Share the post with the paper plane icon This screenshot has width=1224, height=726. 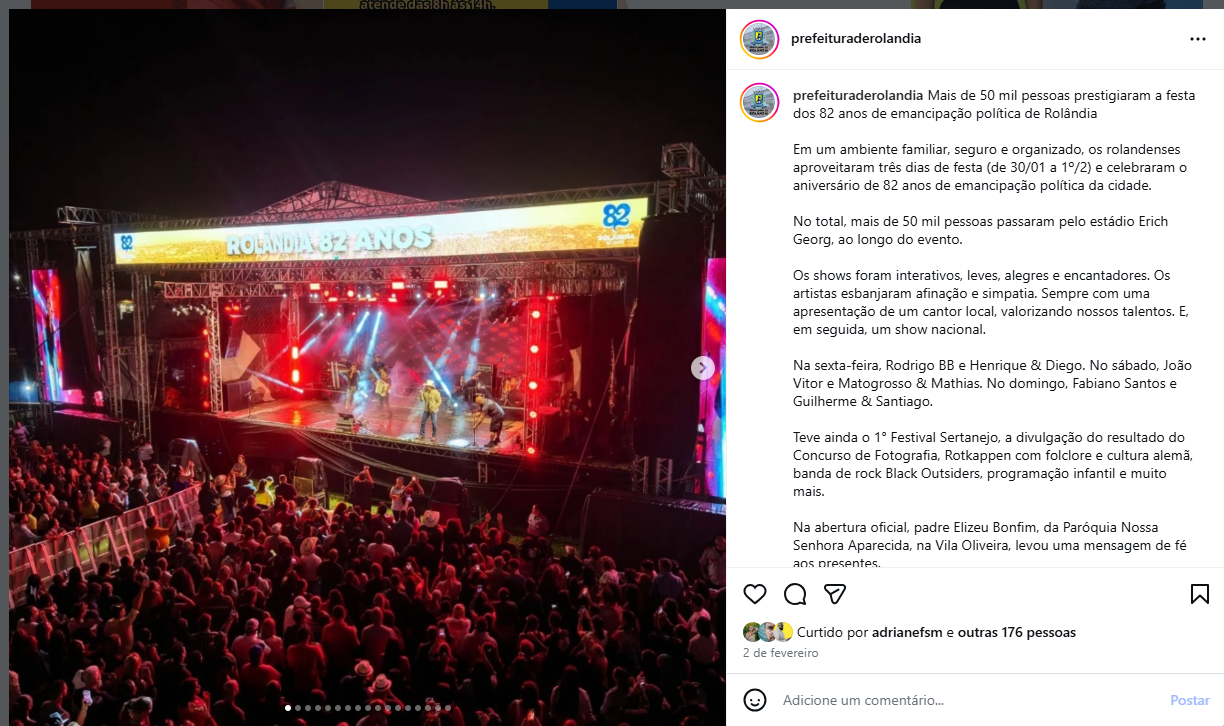pos(835,594)
